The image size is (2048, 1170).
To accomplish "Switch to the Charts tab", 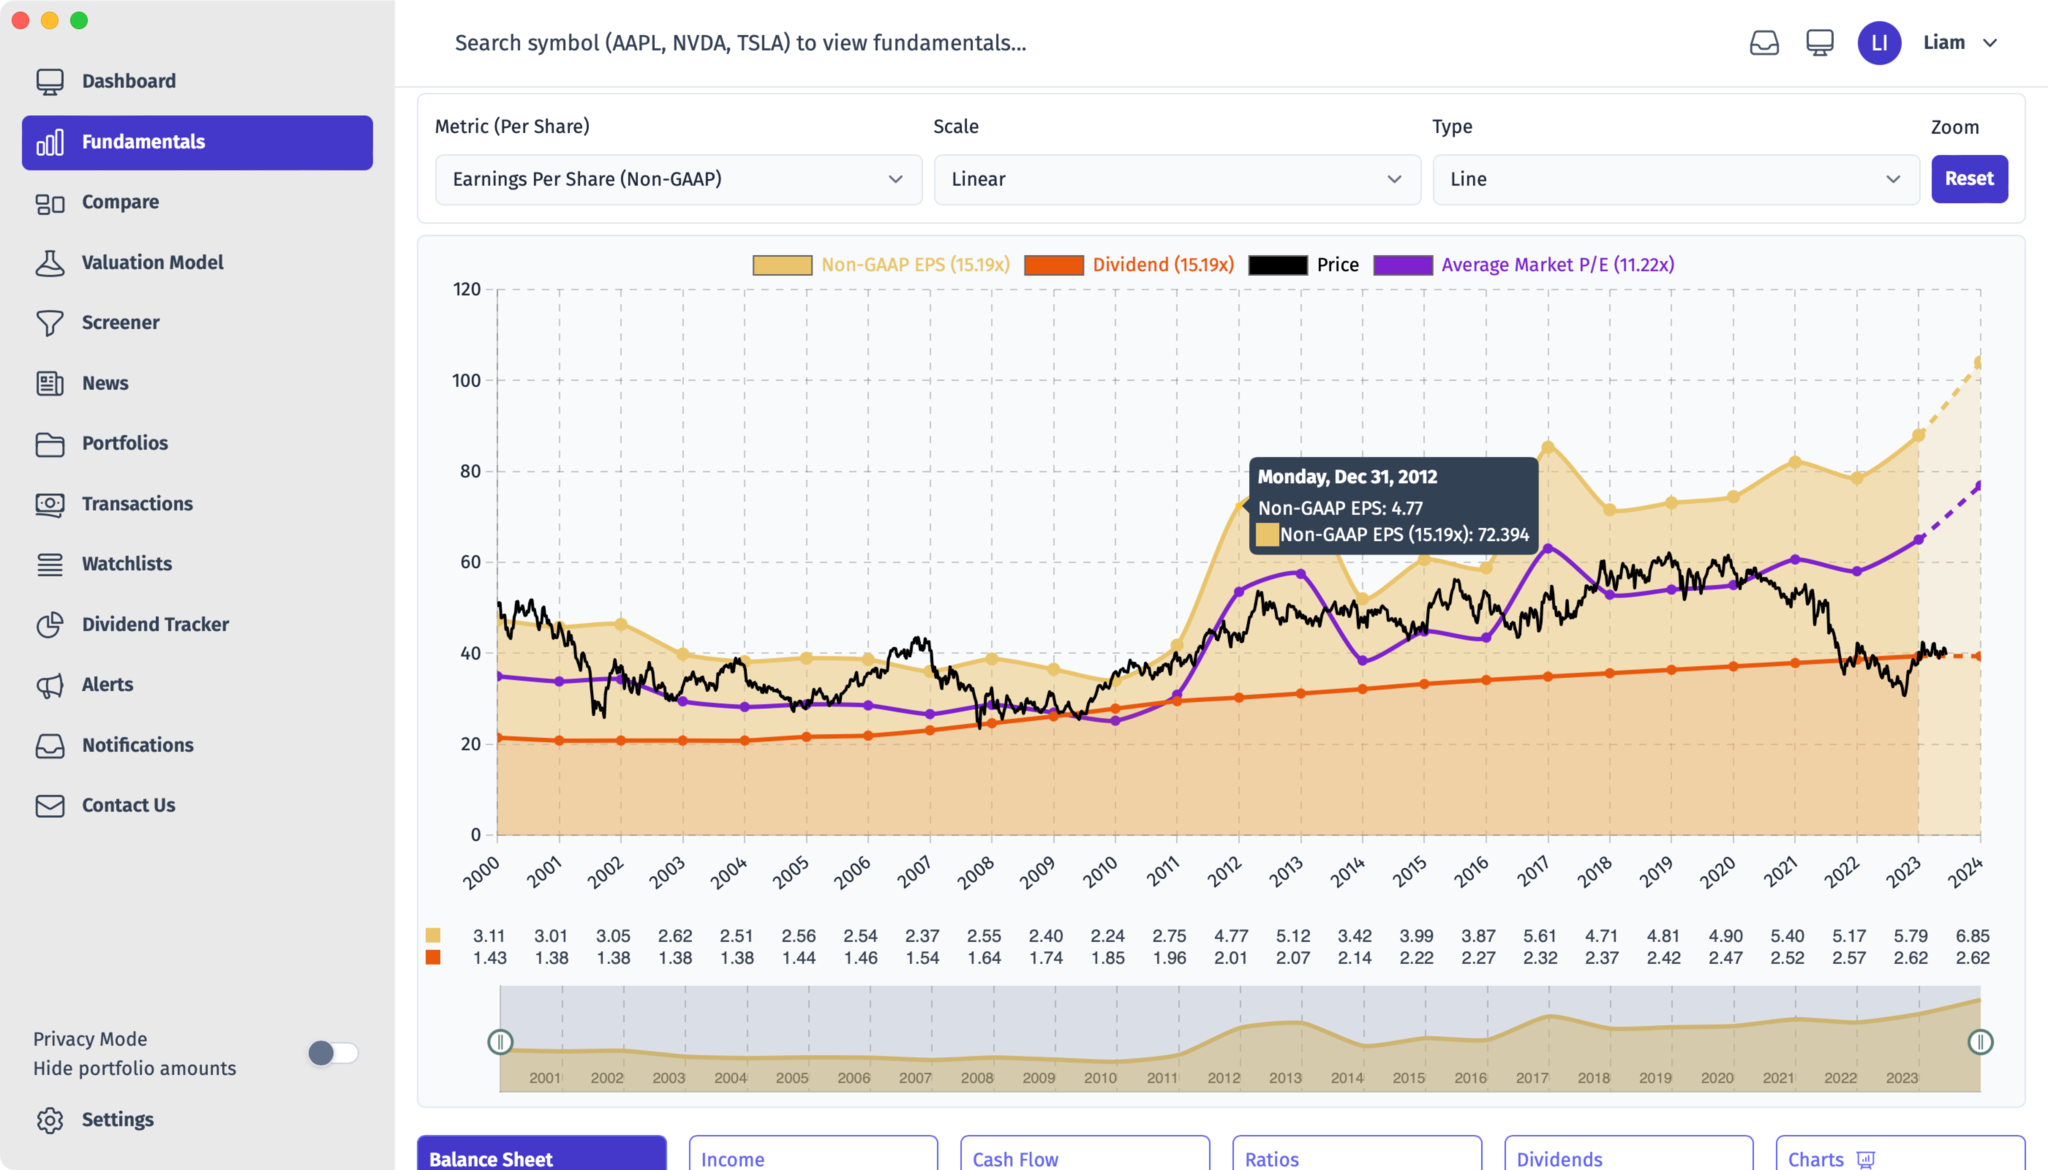I will pos(1900,1153).
